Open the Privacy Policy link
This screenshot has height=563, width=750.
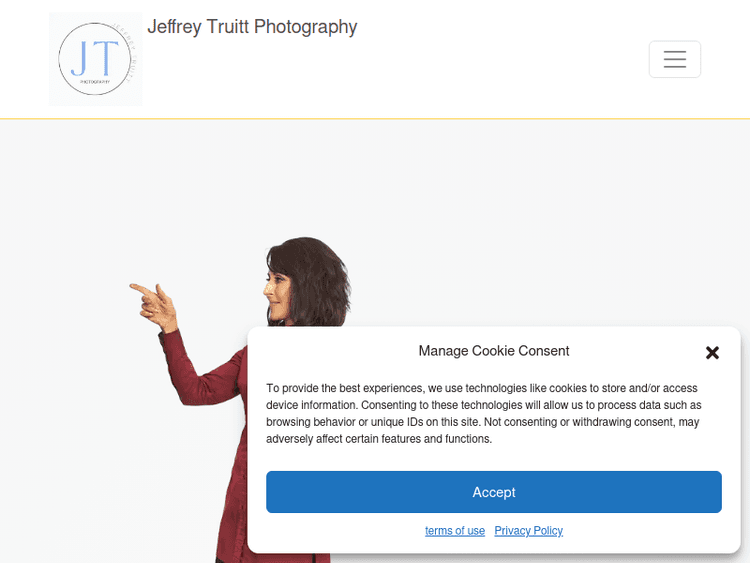[529, 530]
